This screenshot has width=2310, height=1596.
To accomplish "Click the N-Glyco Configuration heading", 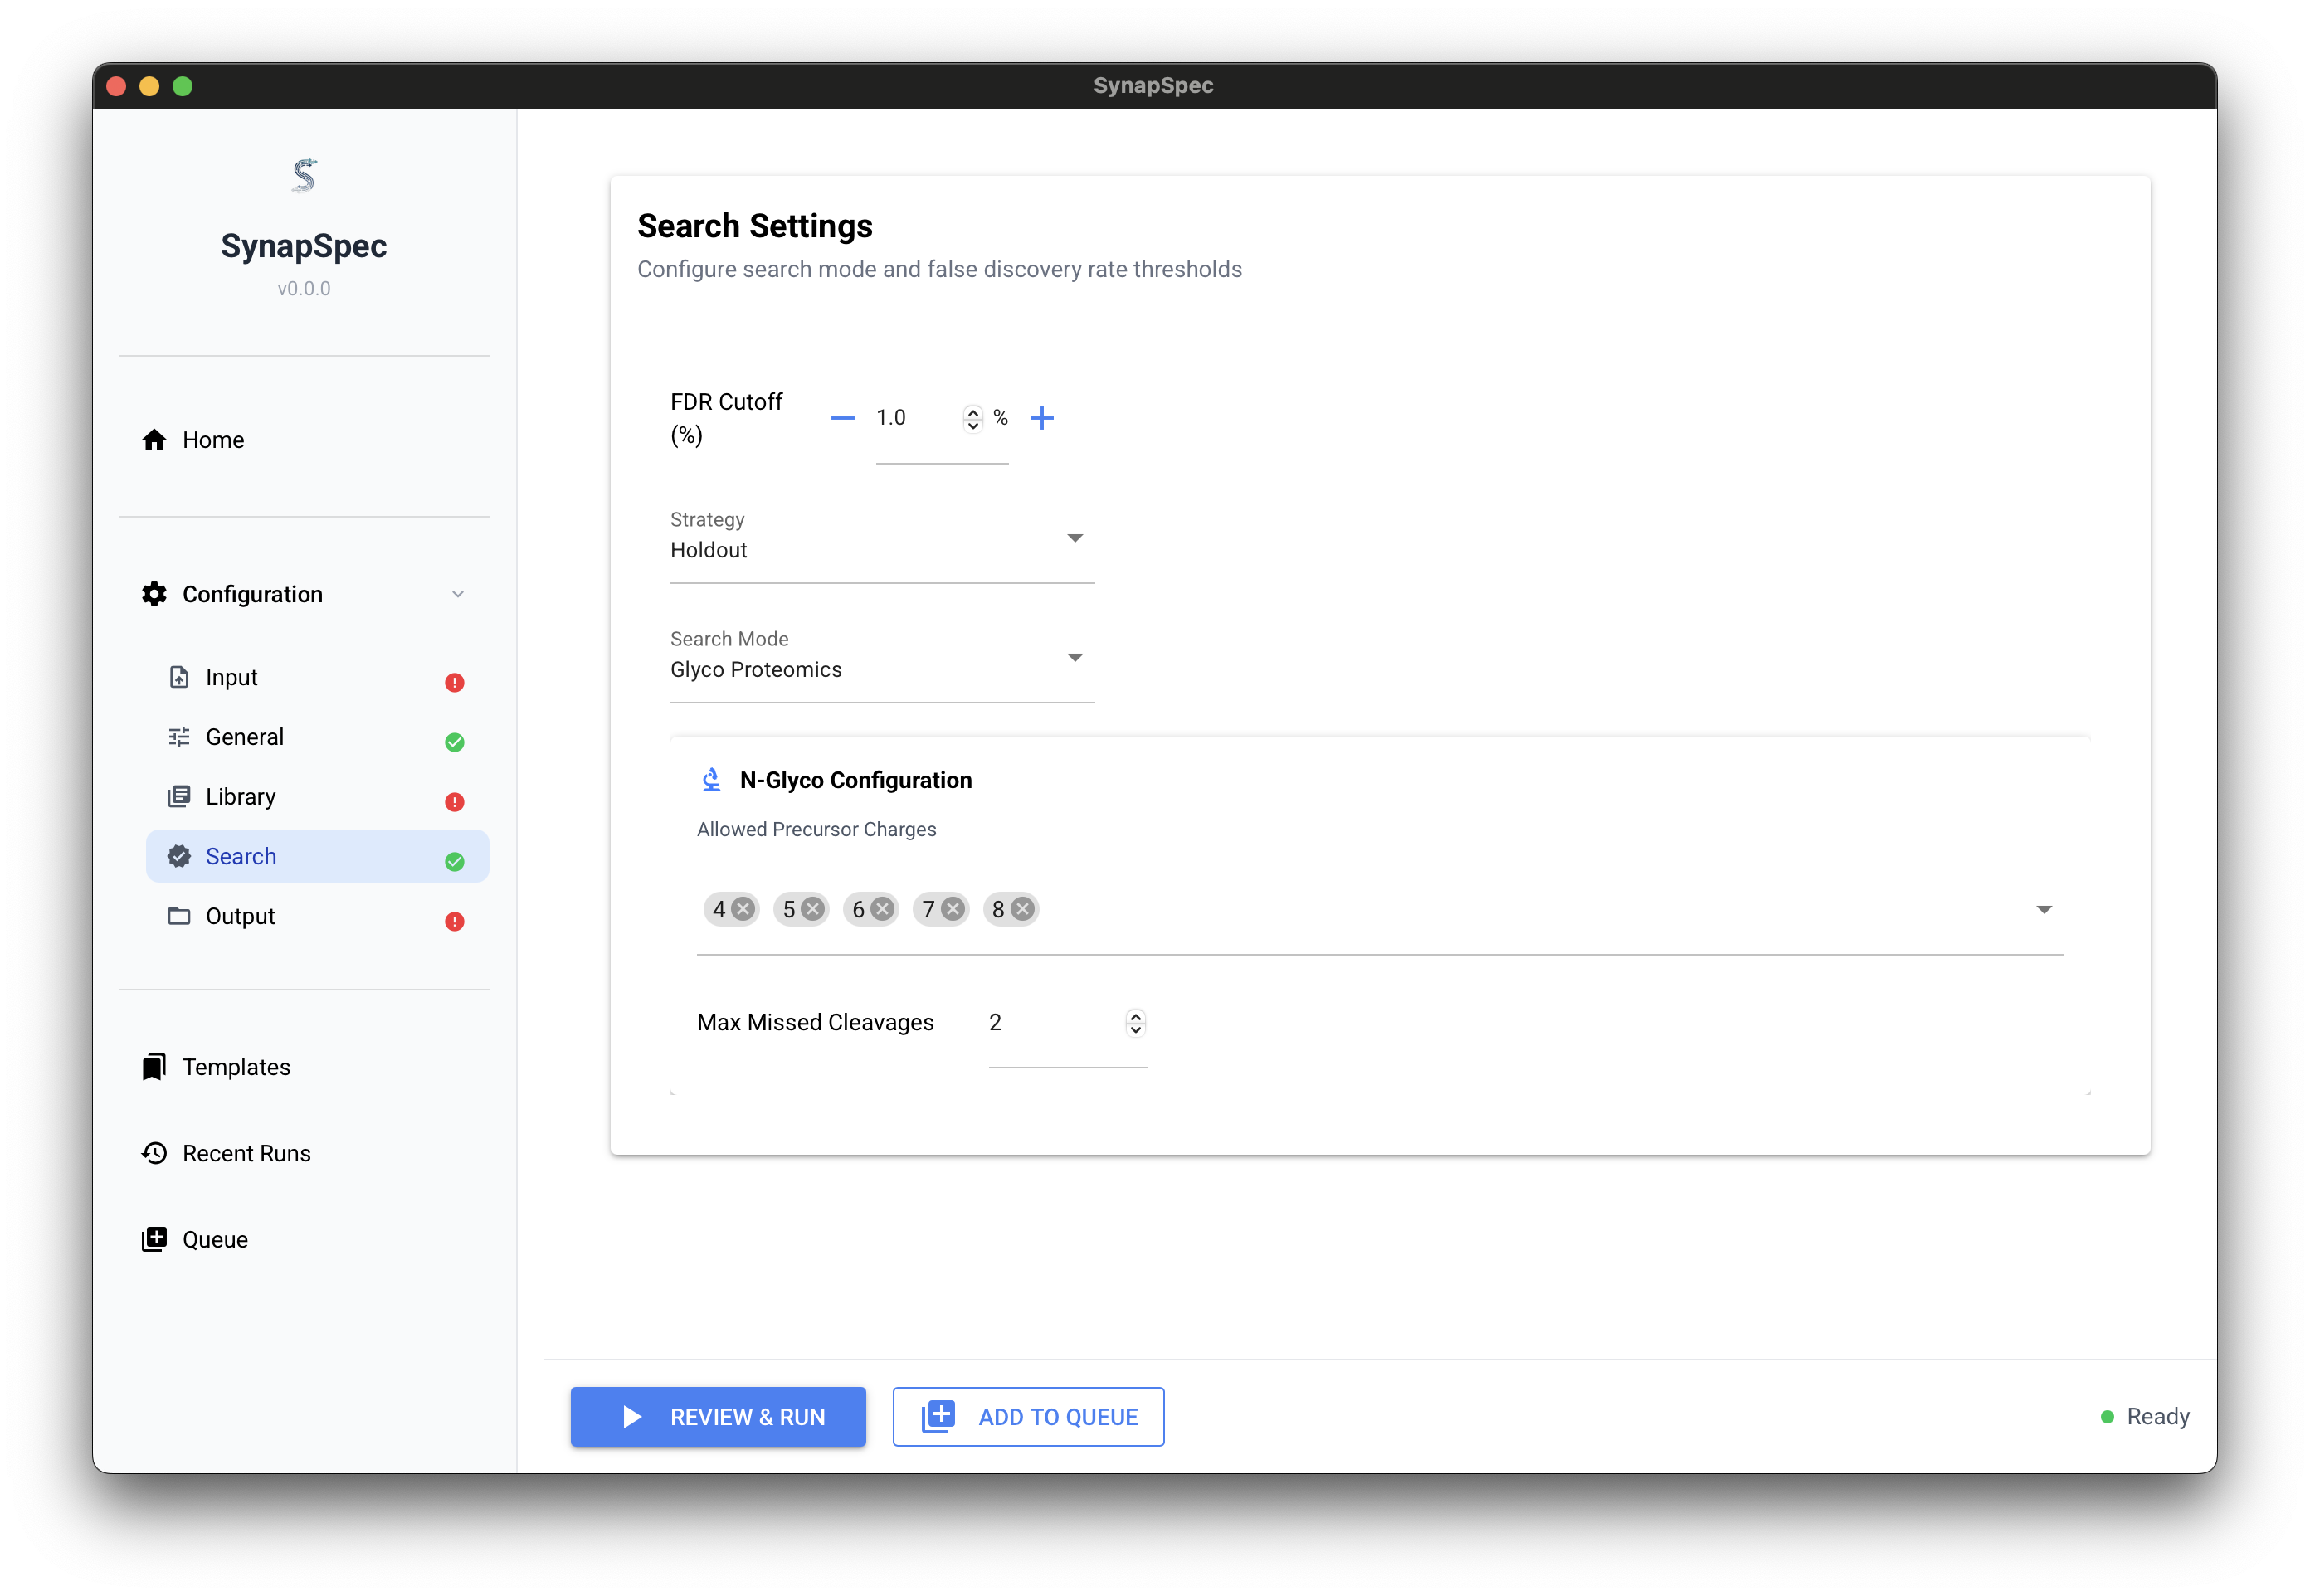I will pos(856,780).
